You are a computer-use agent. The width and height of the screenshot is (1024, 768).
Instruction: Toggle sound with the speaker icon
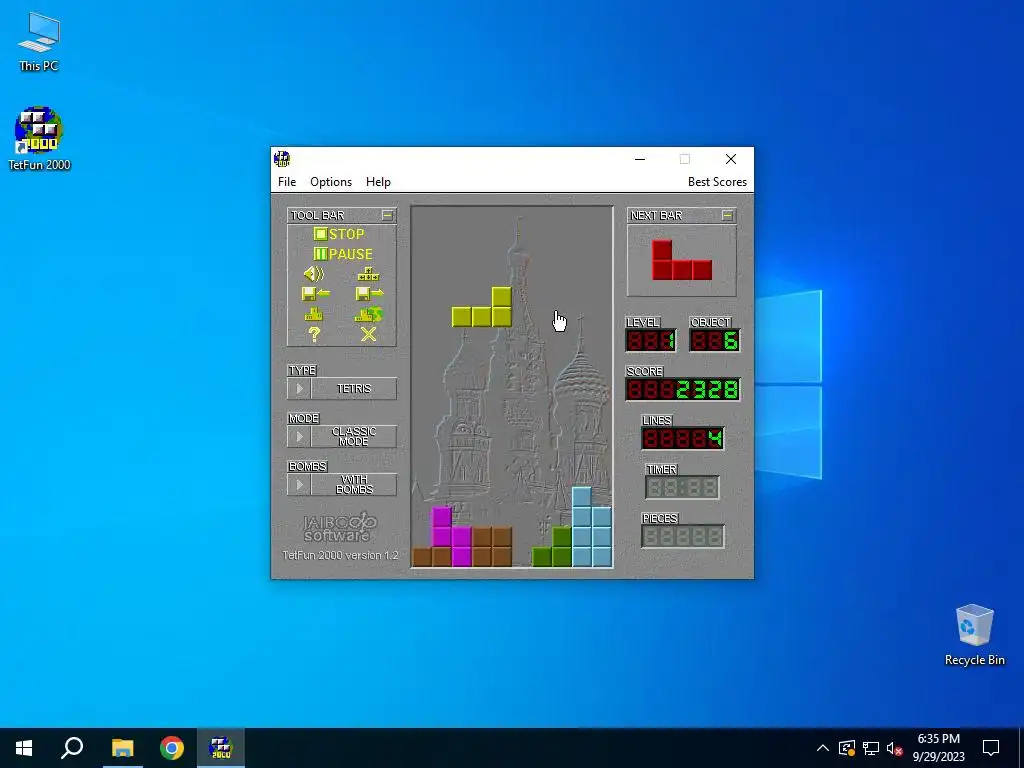314,274
